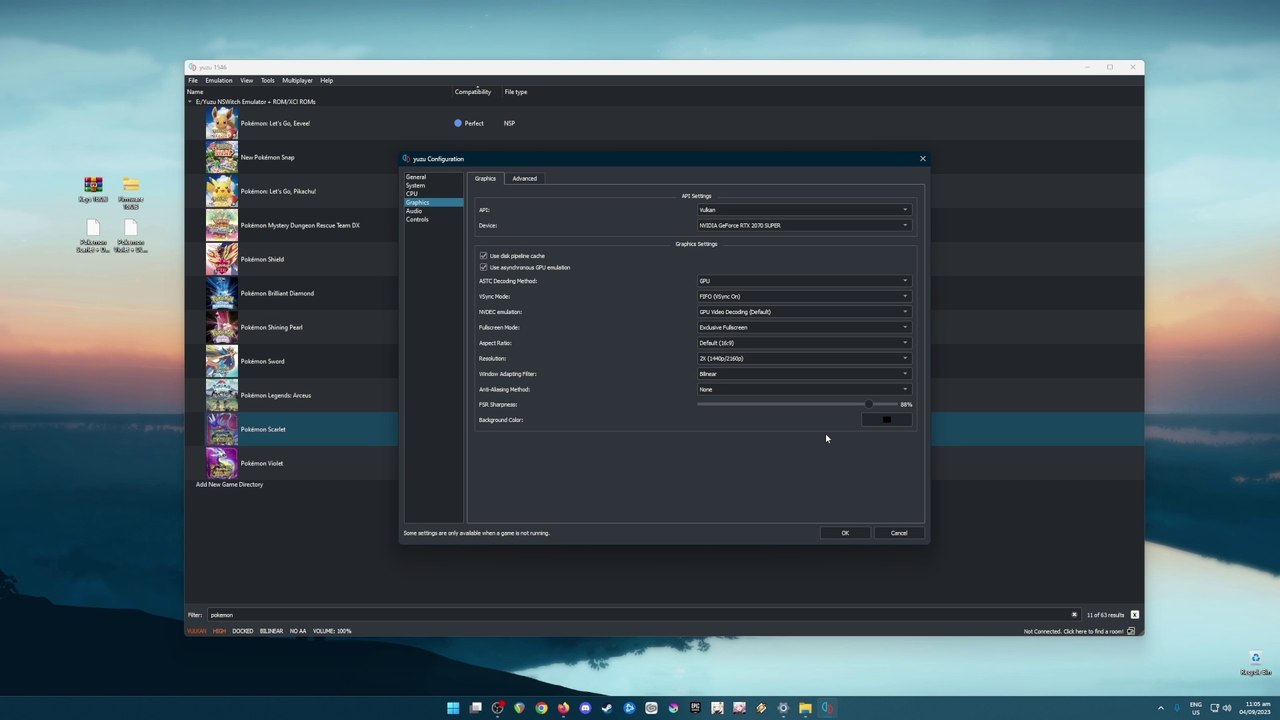Image resolution: width=1280 pixels, height=720 pixels.
Task: Open Discord from the taskbar
Action: pyautogui.click(x=585, y=708)
